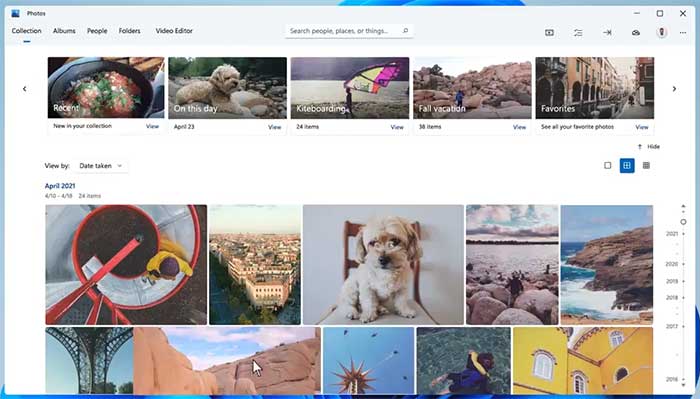Open the Recent album card
700x399 pixels.
106,87
